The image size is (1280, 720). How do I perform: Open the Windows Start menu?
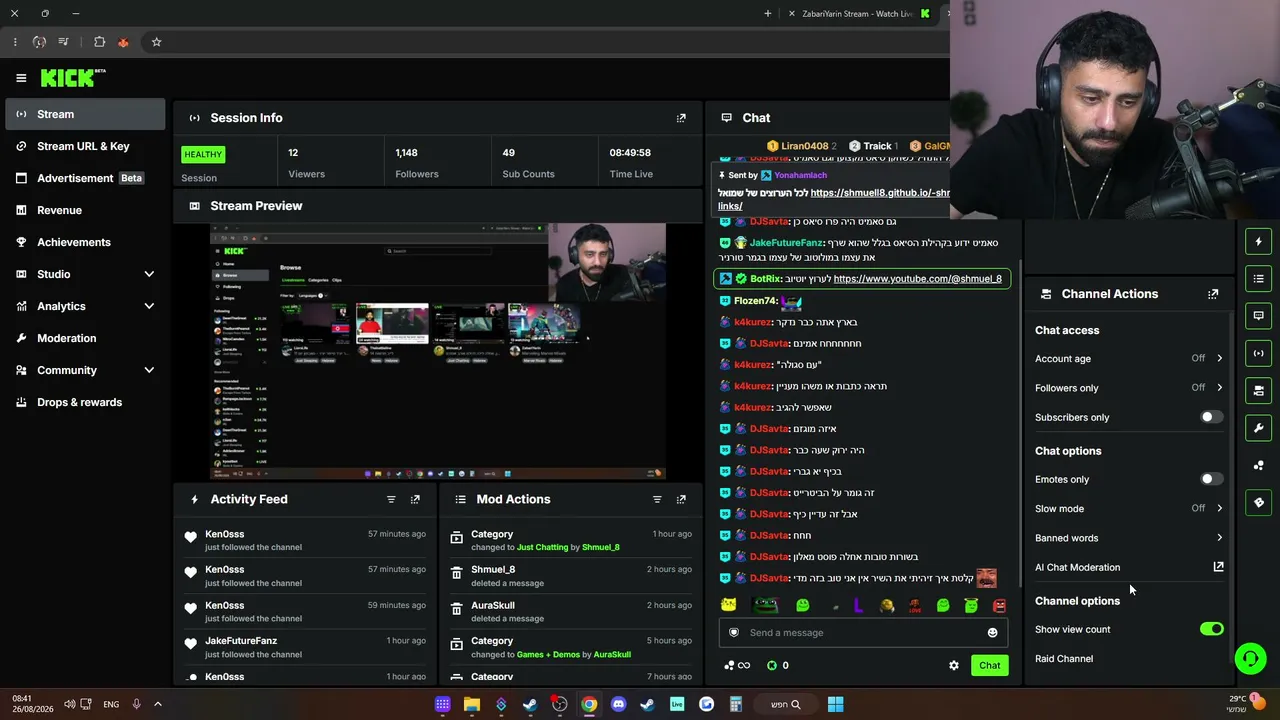tap(835, 704)
